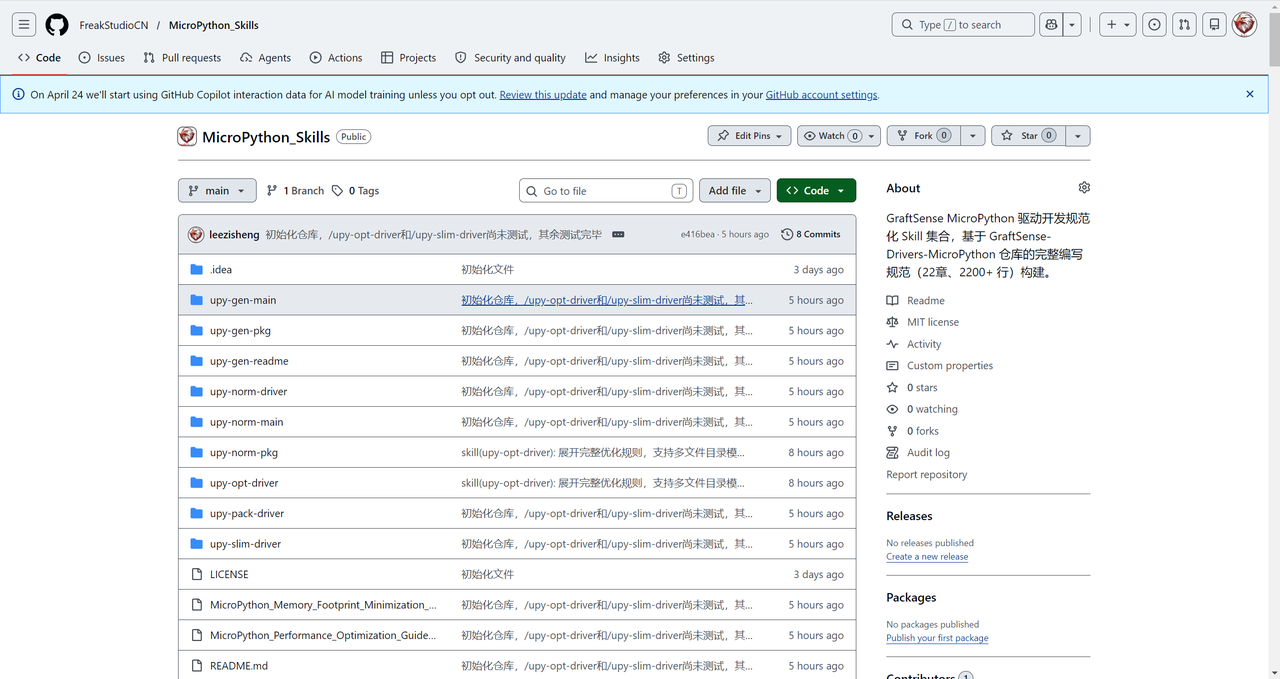
Task: Click Create a new release
Action: coord(927,557)
